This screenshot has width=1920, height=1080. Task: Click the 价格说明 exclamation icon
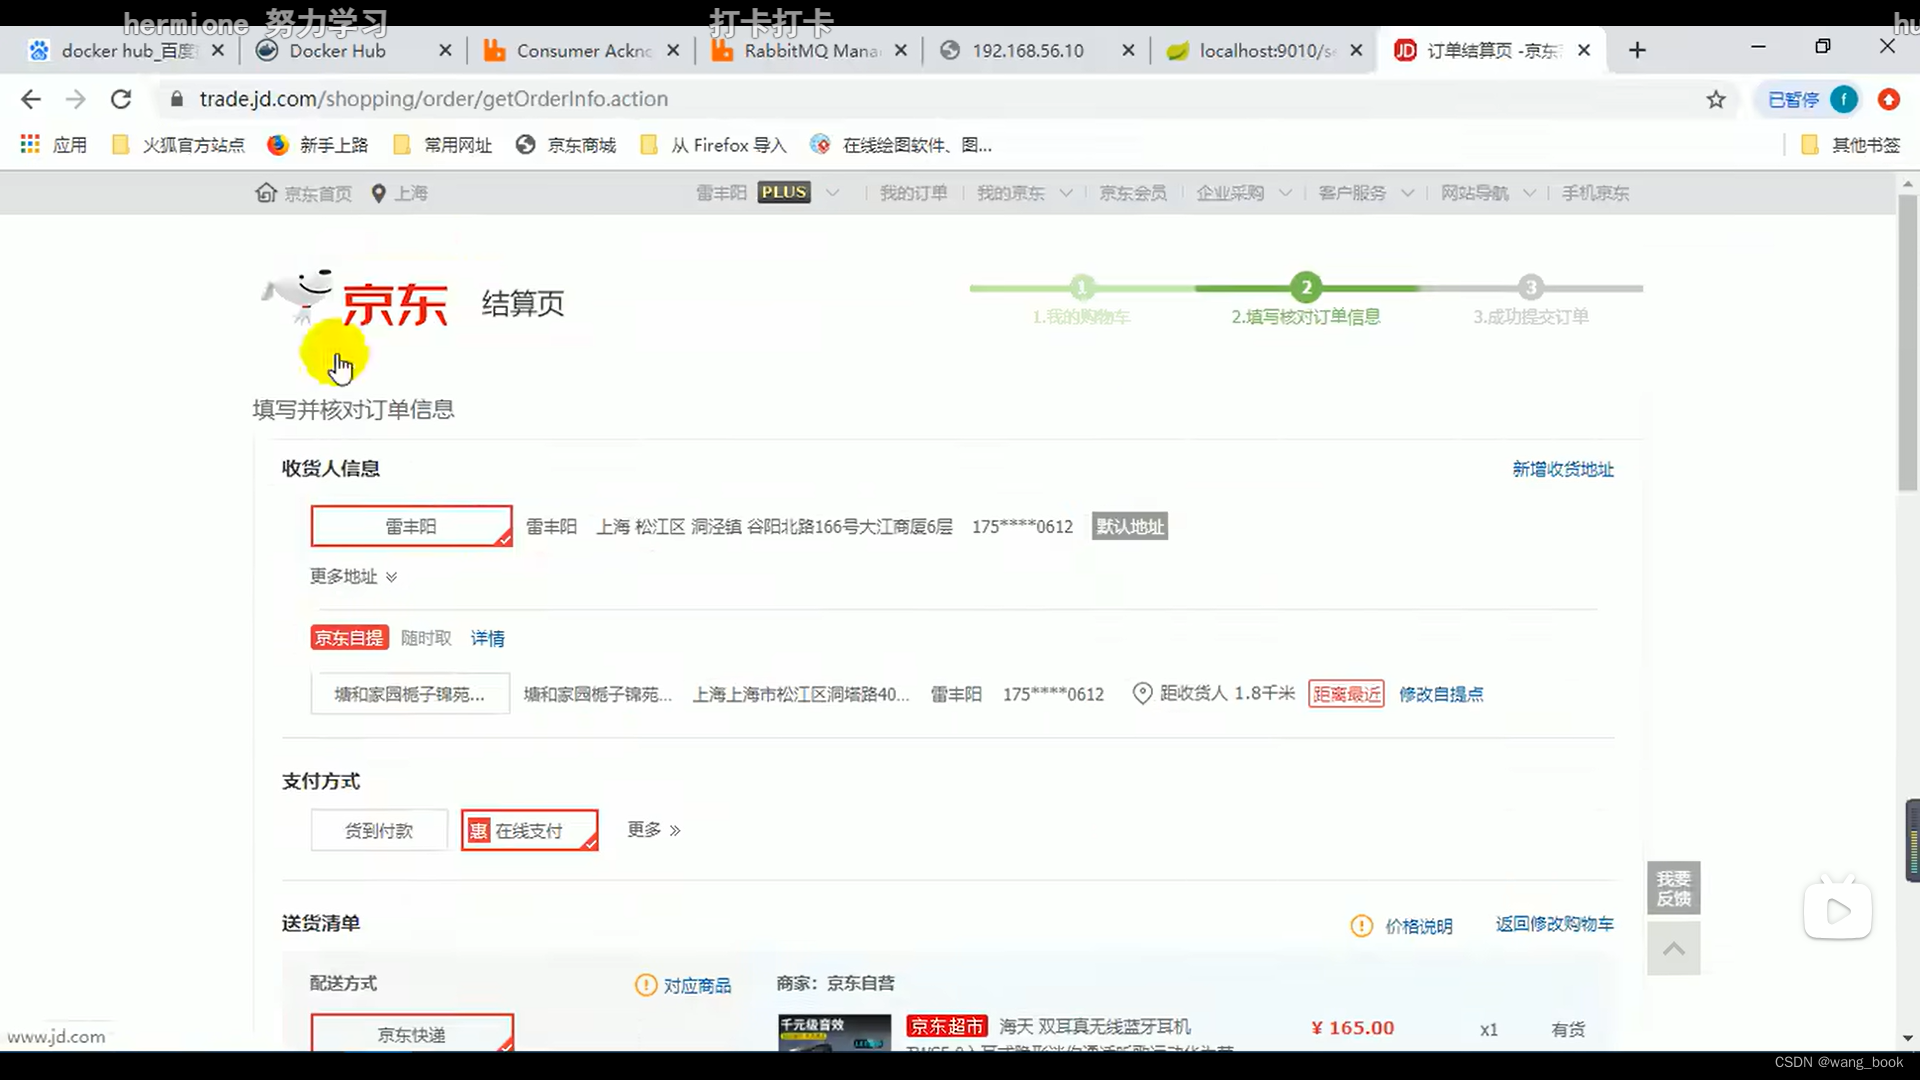coord(1361,926)
